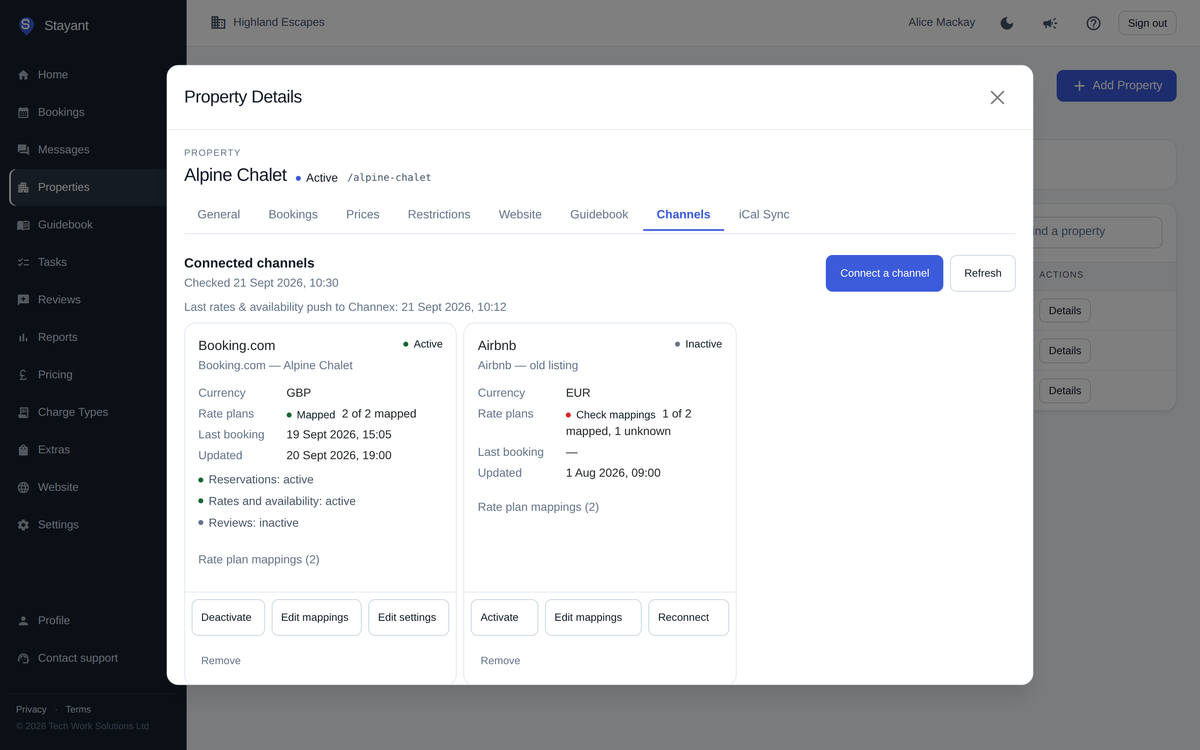Click the Alpine Chalet property title
The width and height of the screenshot is (1200, 750).
tap(235, 175)
